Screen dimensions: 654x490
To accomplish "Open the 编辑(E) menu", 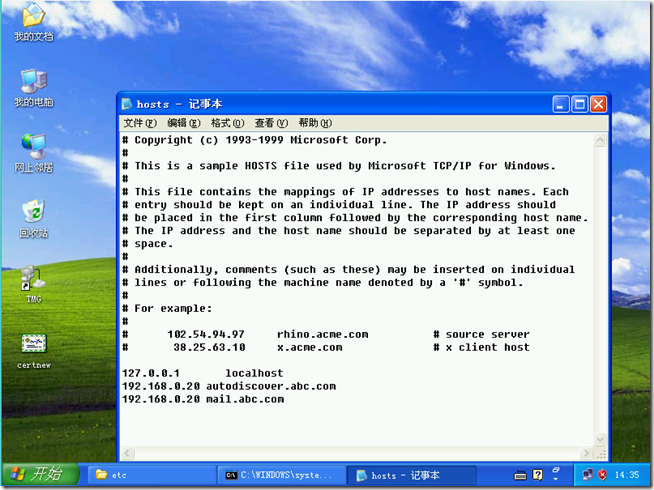I will coord(184,123).
